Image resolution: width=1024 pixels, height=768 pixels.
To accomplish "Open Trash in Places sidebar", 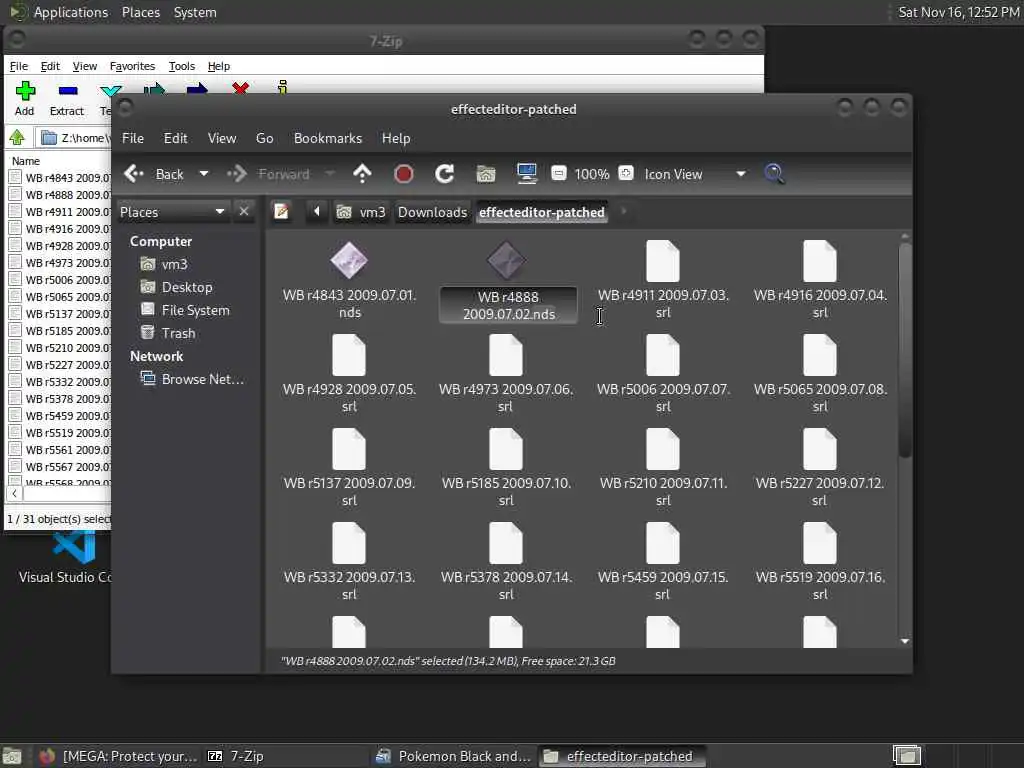I will coord(178,332).
